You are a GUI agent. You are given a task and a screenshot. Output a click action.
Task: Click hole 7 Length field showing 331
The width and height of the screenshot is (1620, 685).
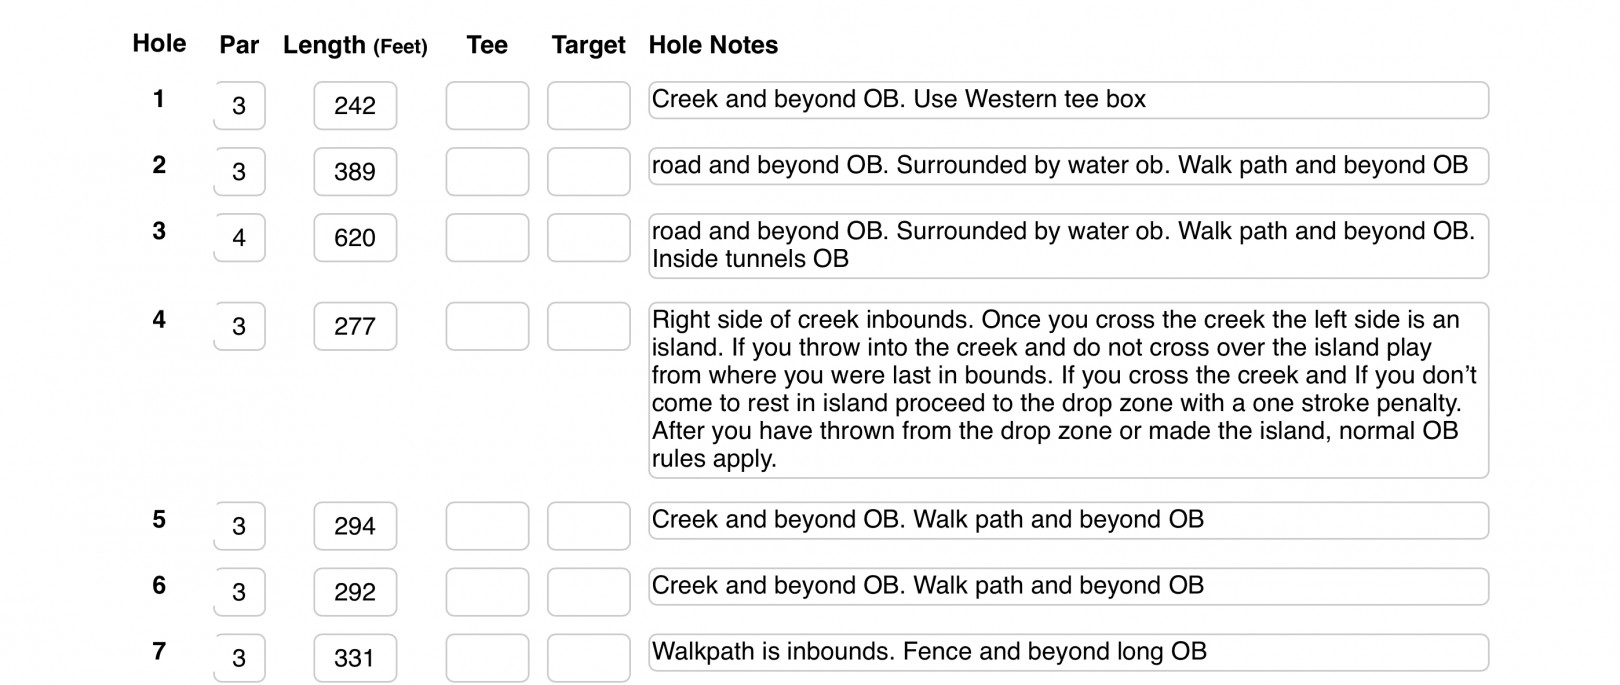(355, 658)
